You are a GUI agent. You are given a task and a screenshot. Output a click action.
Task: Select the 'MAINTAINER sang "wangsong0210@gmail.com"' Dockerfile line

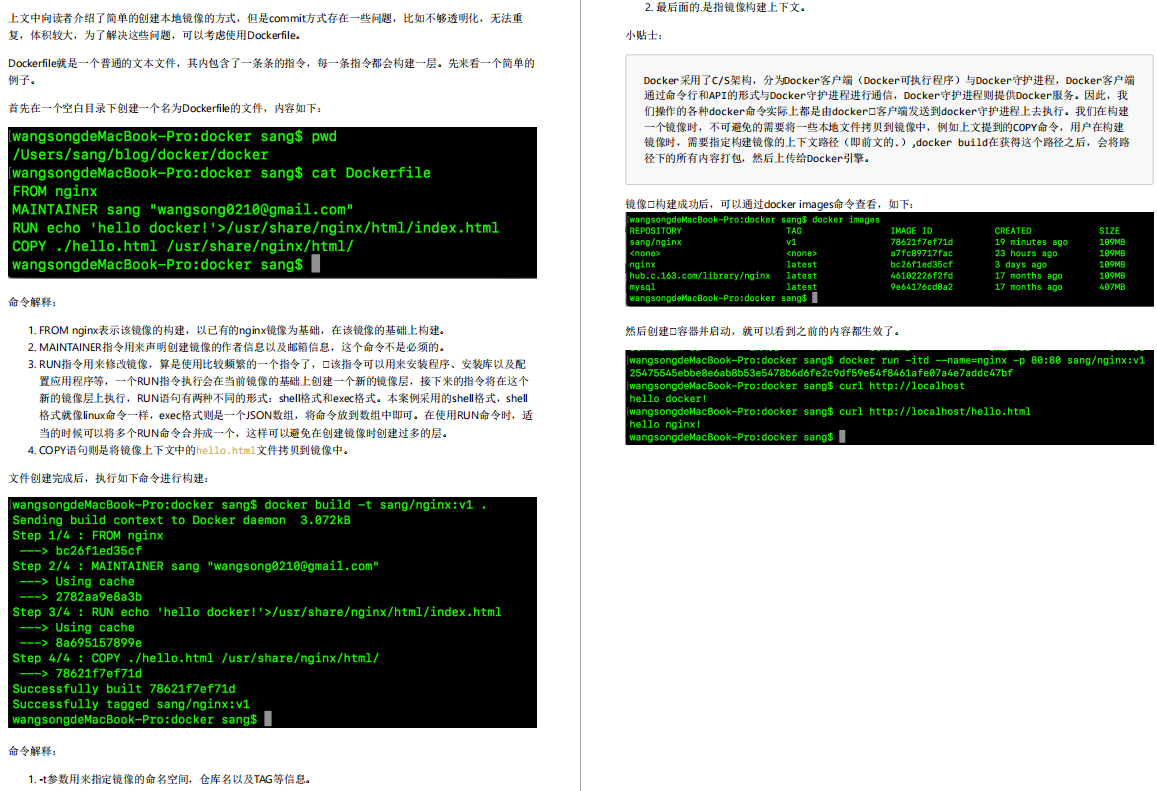coord(182,210)
